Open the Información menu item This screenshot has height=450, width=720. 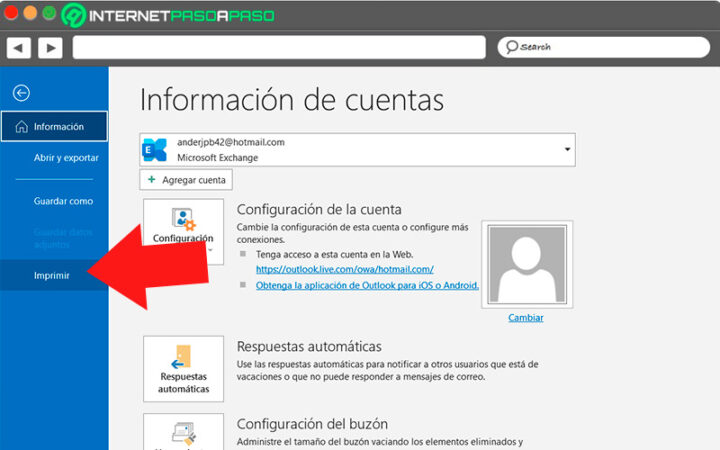pos(54,126)
